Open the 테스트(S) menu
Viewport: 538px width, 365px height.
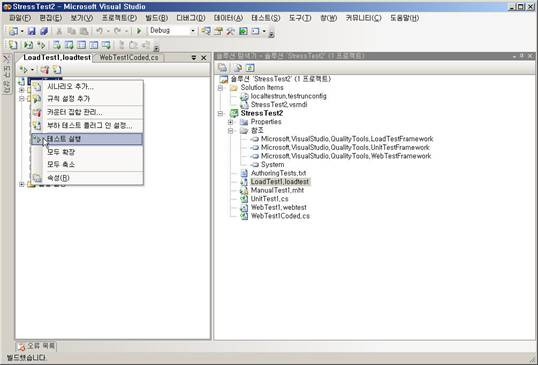click(x=266, y=18)
